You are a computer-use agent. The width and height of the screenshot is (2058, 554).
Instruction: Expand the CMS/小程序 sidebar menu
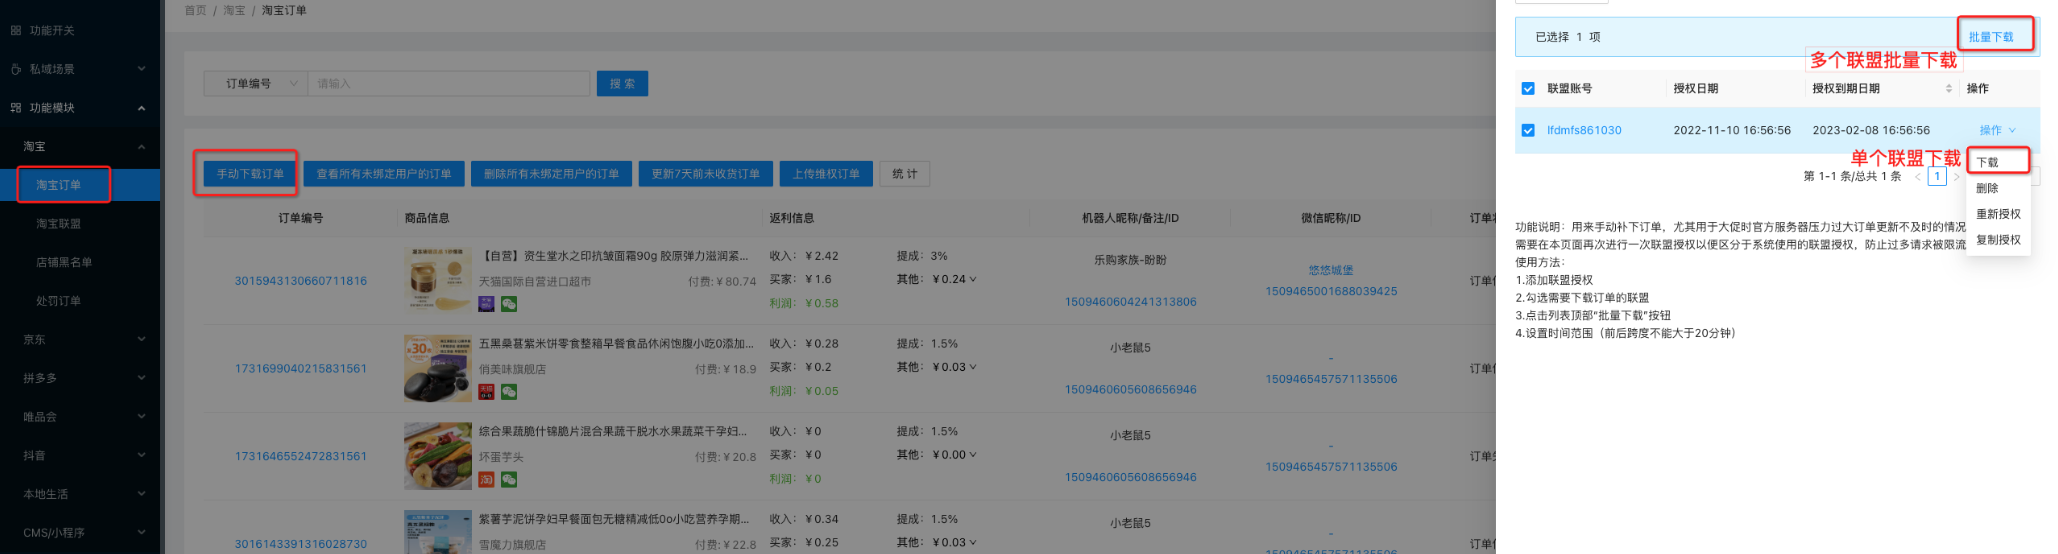(x=141, y=533)
